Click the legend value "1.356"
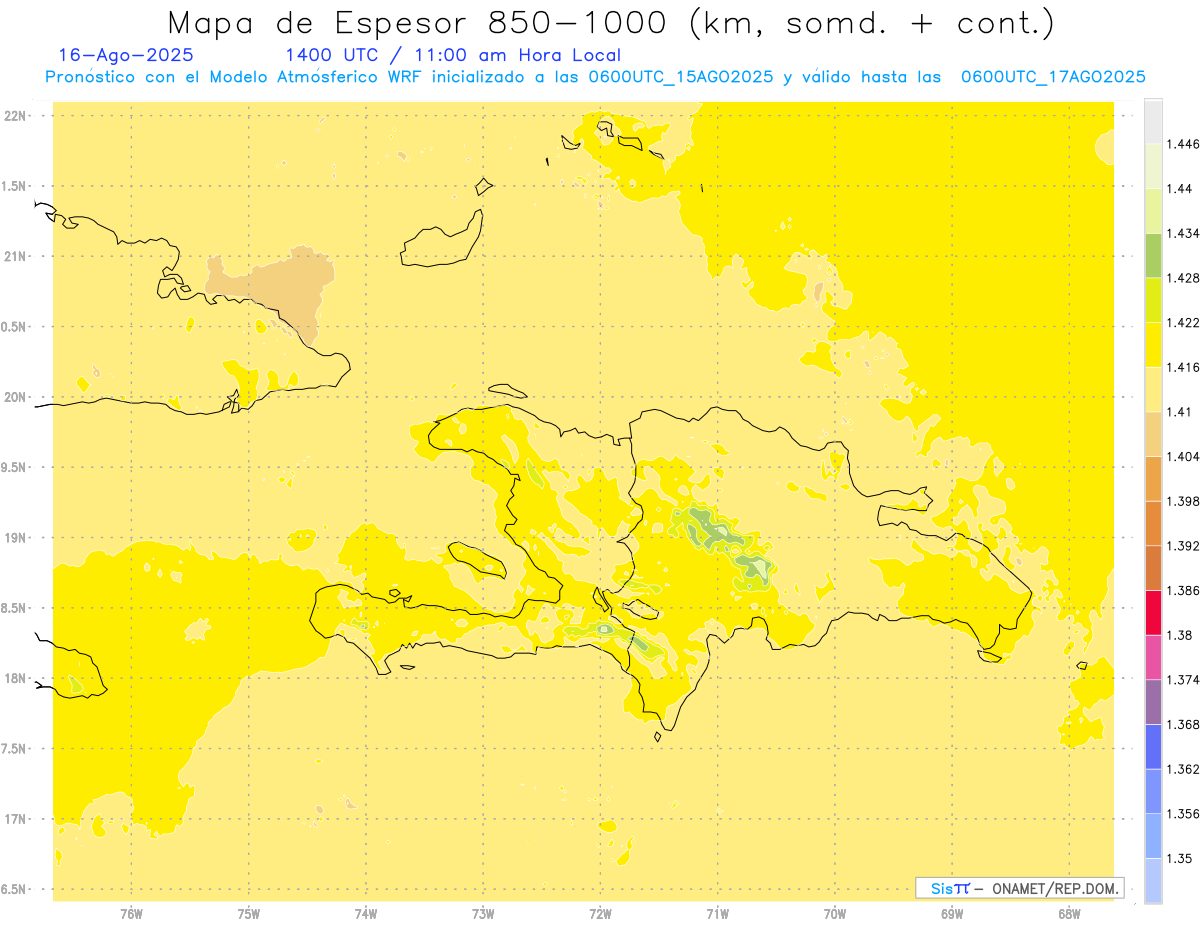1200x927 pixels. pos(1184,814)
